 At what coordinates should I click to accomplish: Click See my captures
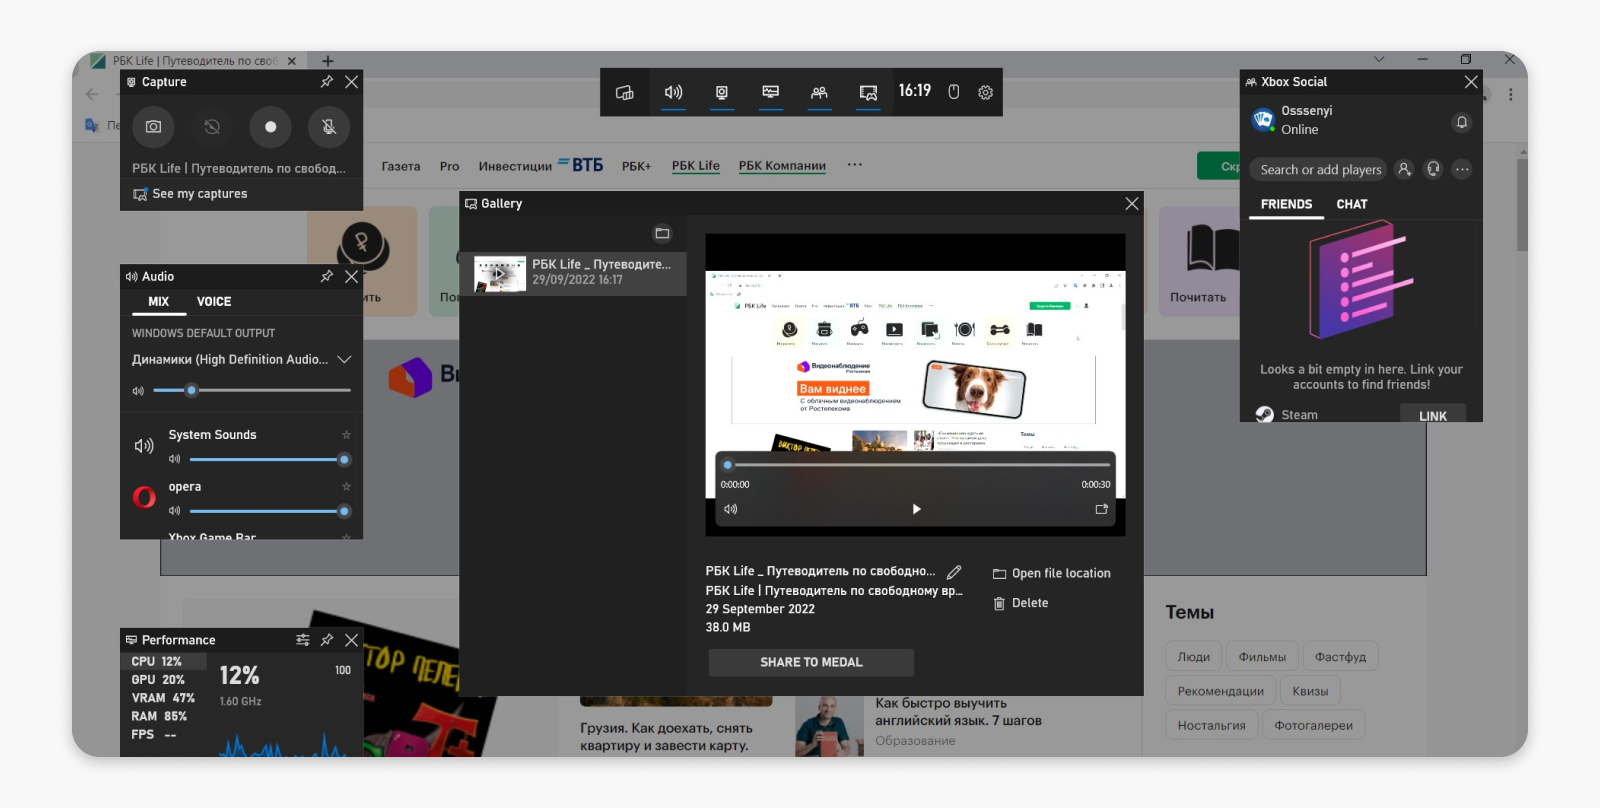[x=190, y=194]
